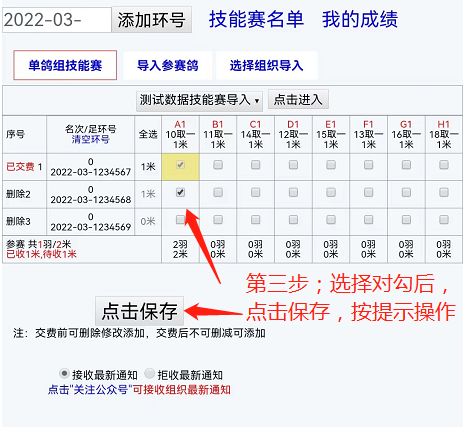Check the G1 box in row 删除3

click(406, 219)
